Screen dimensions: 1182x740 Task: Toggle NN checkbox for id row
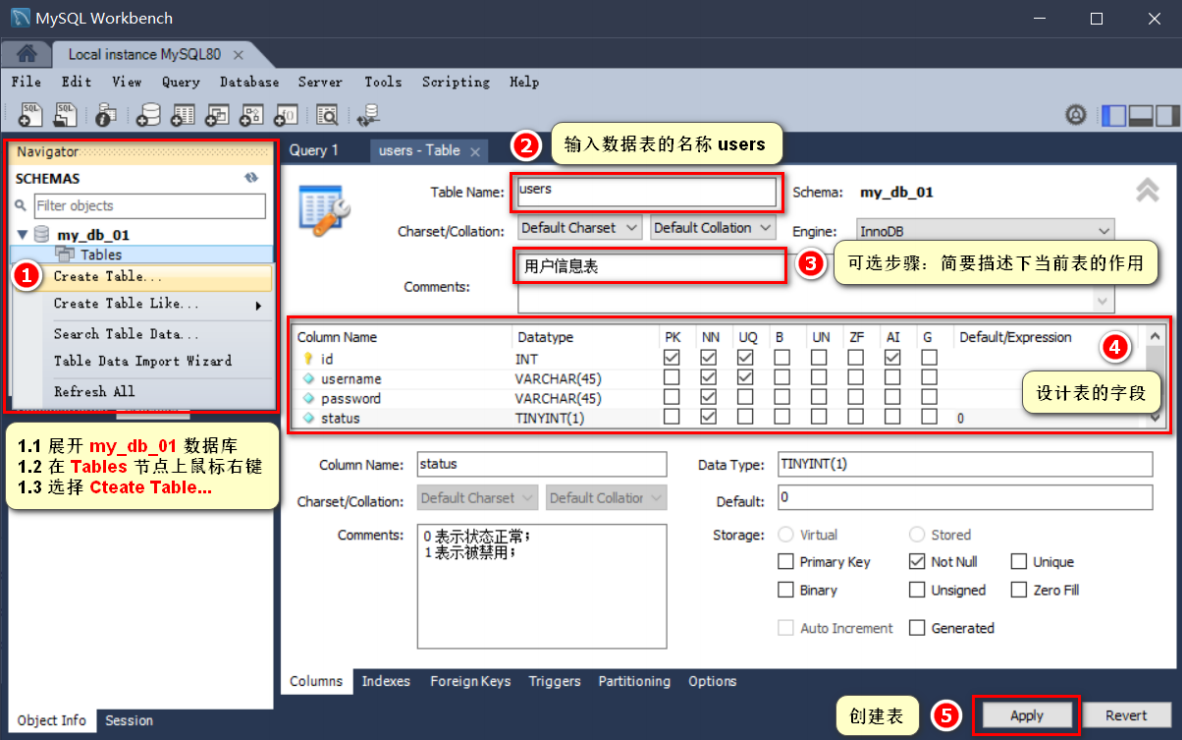(x=709, y=357)
